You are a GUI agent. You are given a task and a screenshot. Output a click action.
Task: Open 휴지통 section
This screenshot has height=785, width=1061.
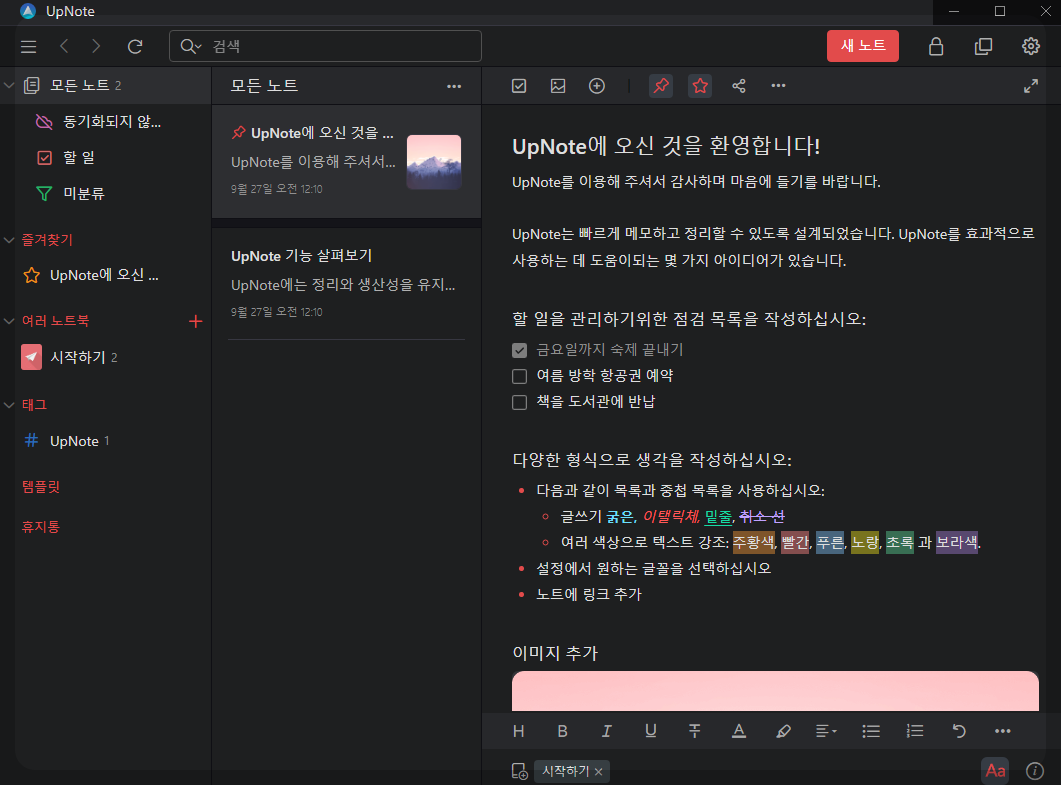[41, 526]
